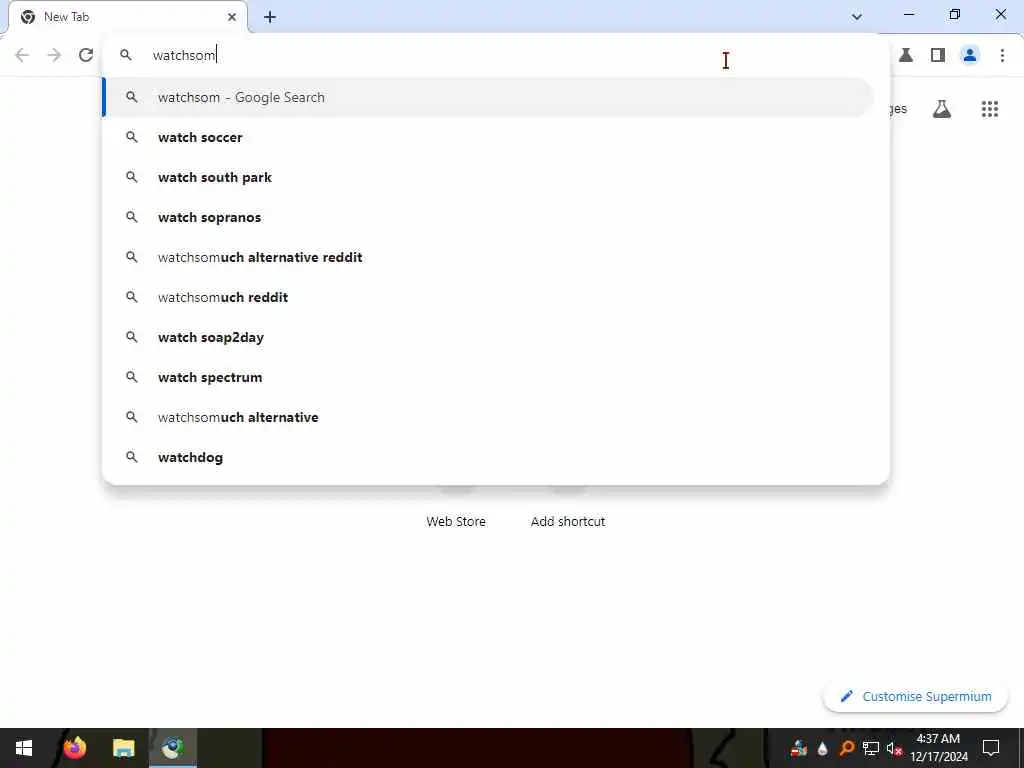Open the profile avatar menu

pyautogui.click(x=970, y=55)
